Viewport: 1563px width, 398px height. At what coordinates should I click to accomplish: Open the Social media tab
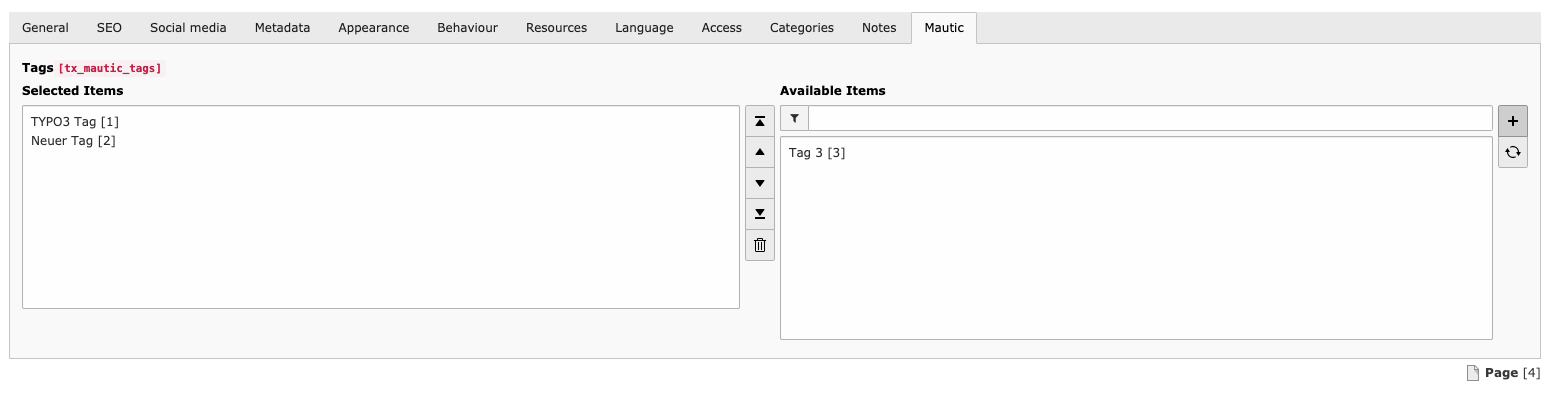click(188, 28)
